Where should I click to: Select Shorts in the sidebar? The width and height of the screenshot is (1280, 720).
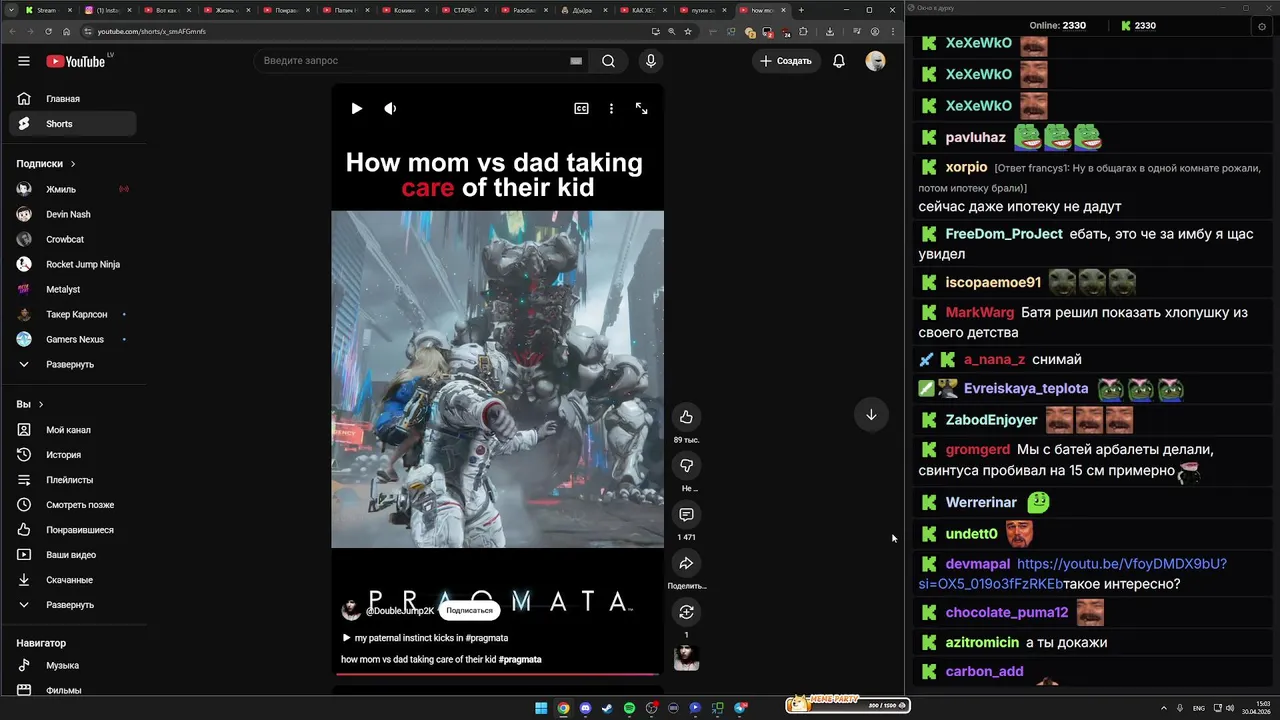(72, 124)
